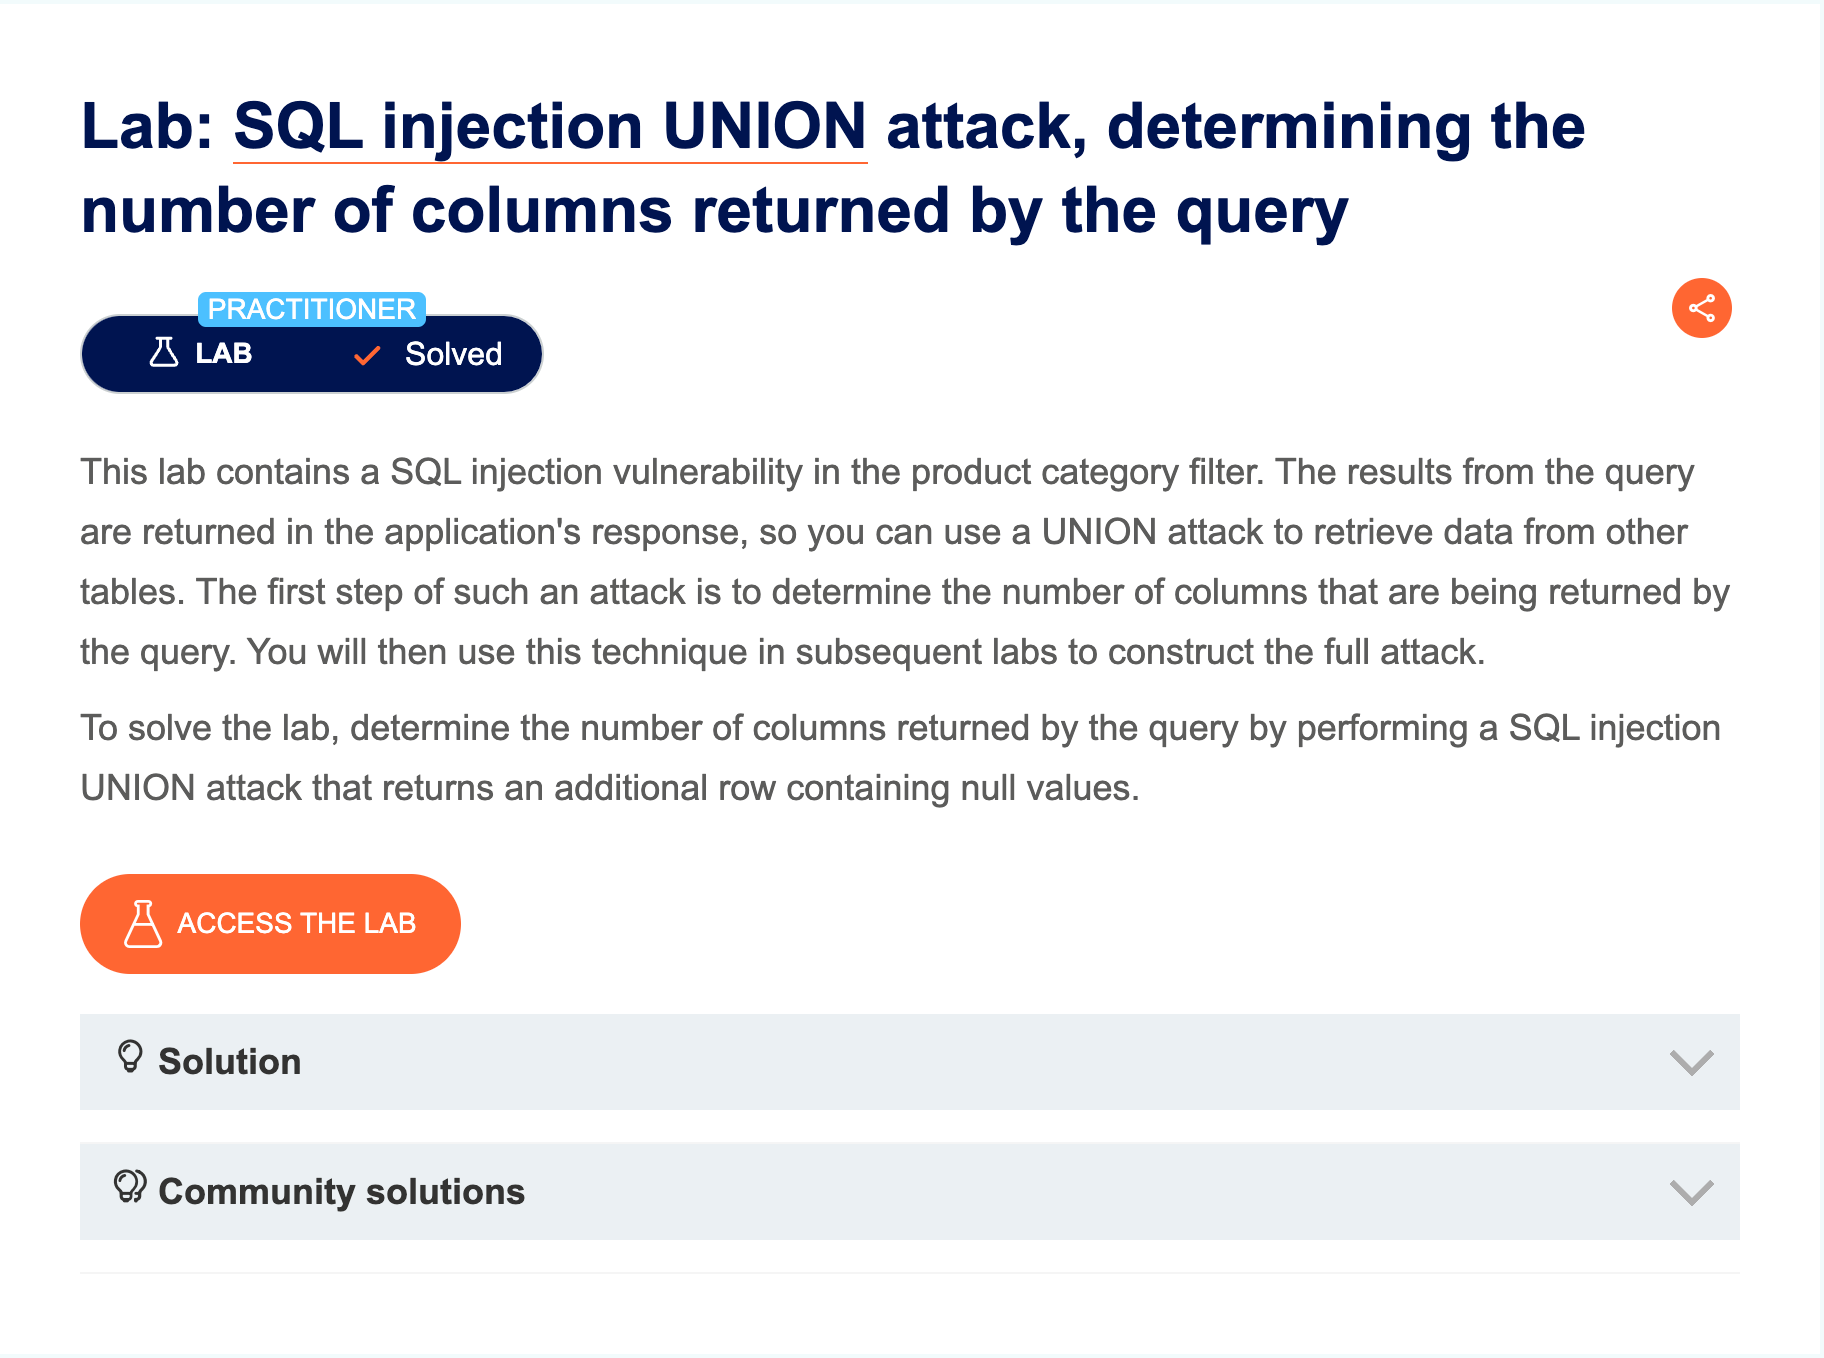
Task: Click heading text "attack, determining the"
Action: pyautogui.click(x=1235, y=127)
